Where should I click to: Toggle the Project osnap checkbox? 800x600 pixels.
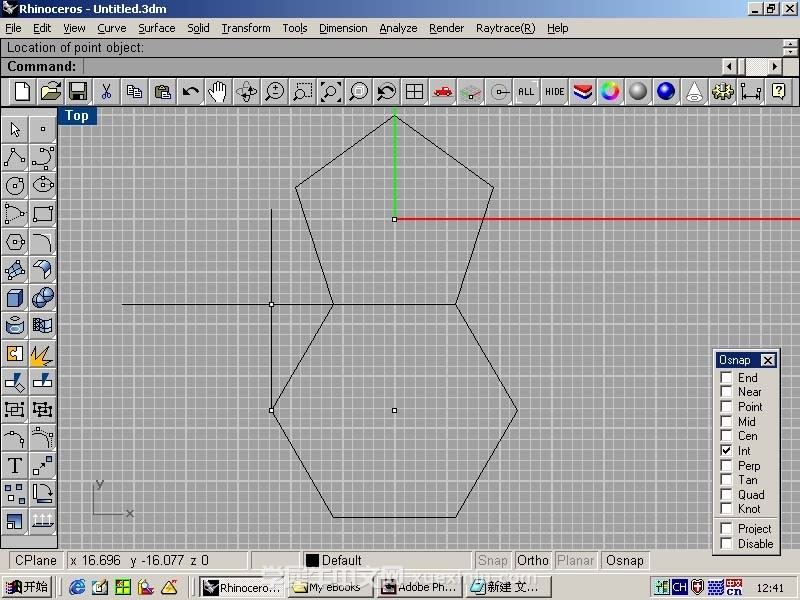coord(726,529)
